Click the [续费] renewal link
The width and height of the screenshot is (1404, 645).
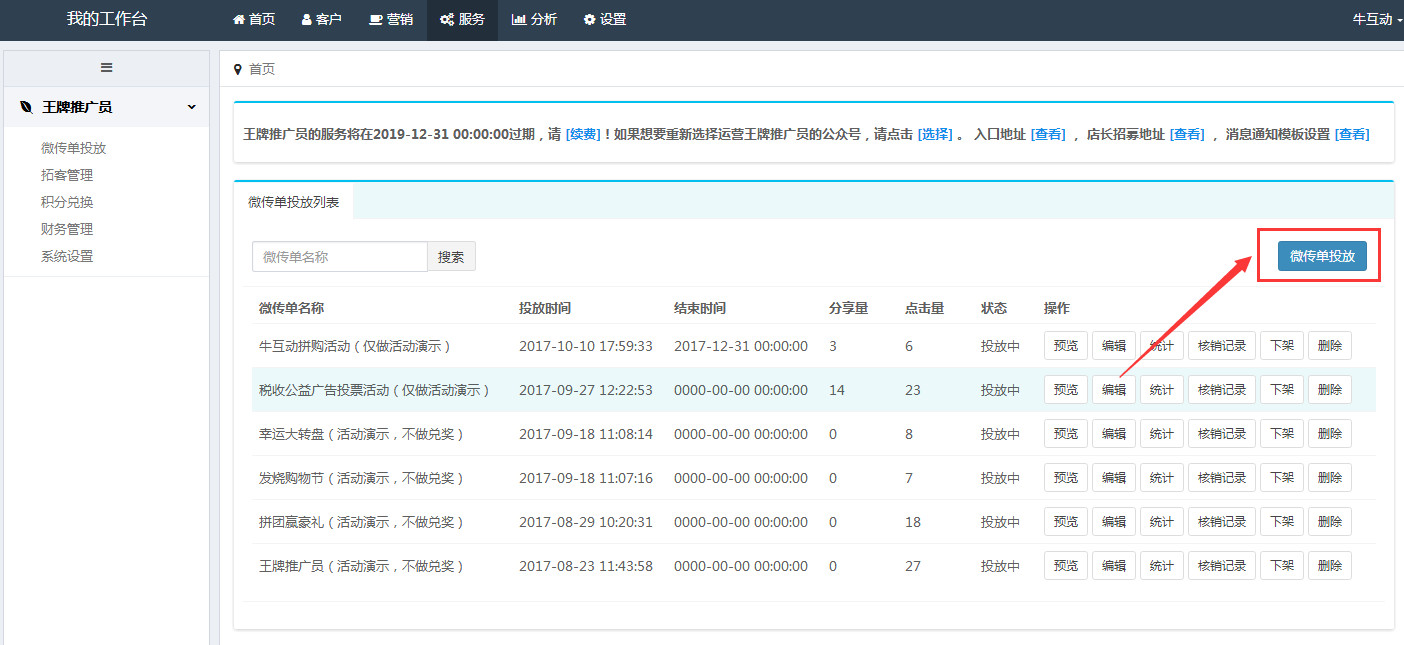[x=583, y=134]
